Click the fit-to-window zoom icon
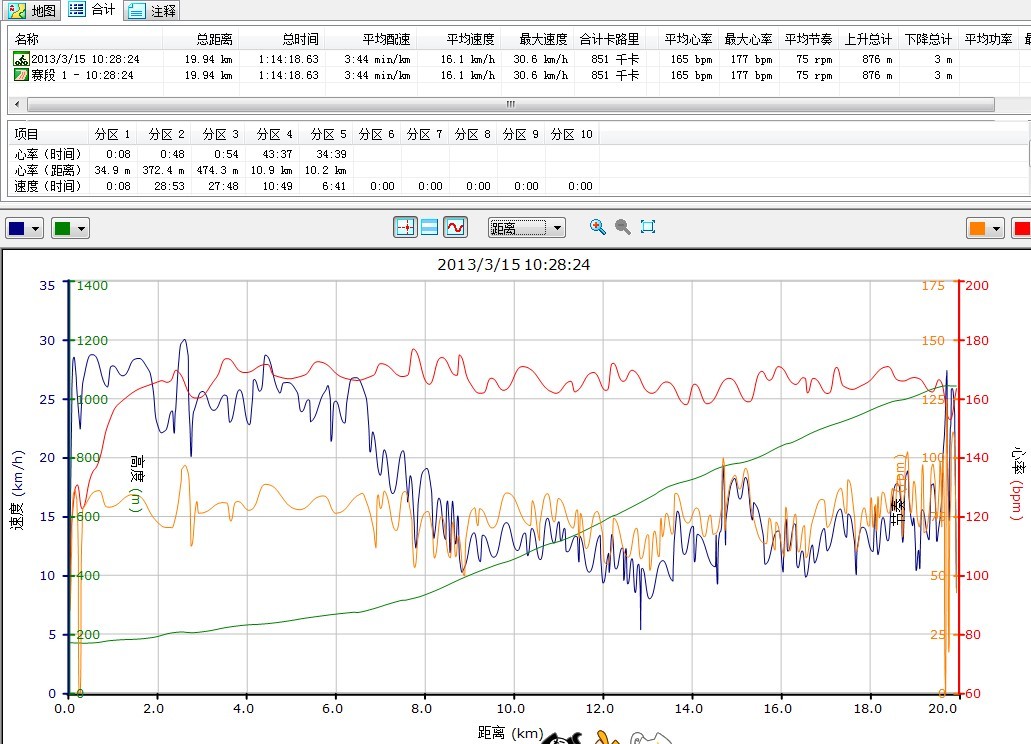Screen dimensions: 1031x744 tap(648, 227)
